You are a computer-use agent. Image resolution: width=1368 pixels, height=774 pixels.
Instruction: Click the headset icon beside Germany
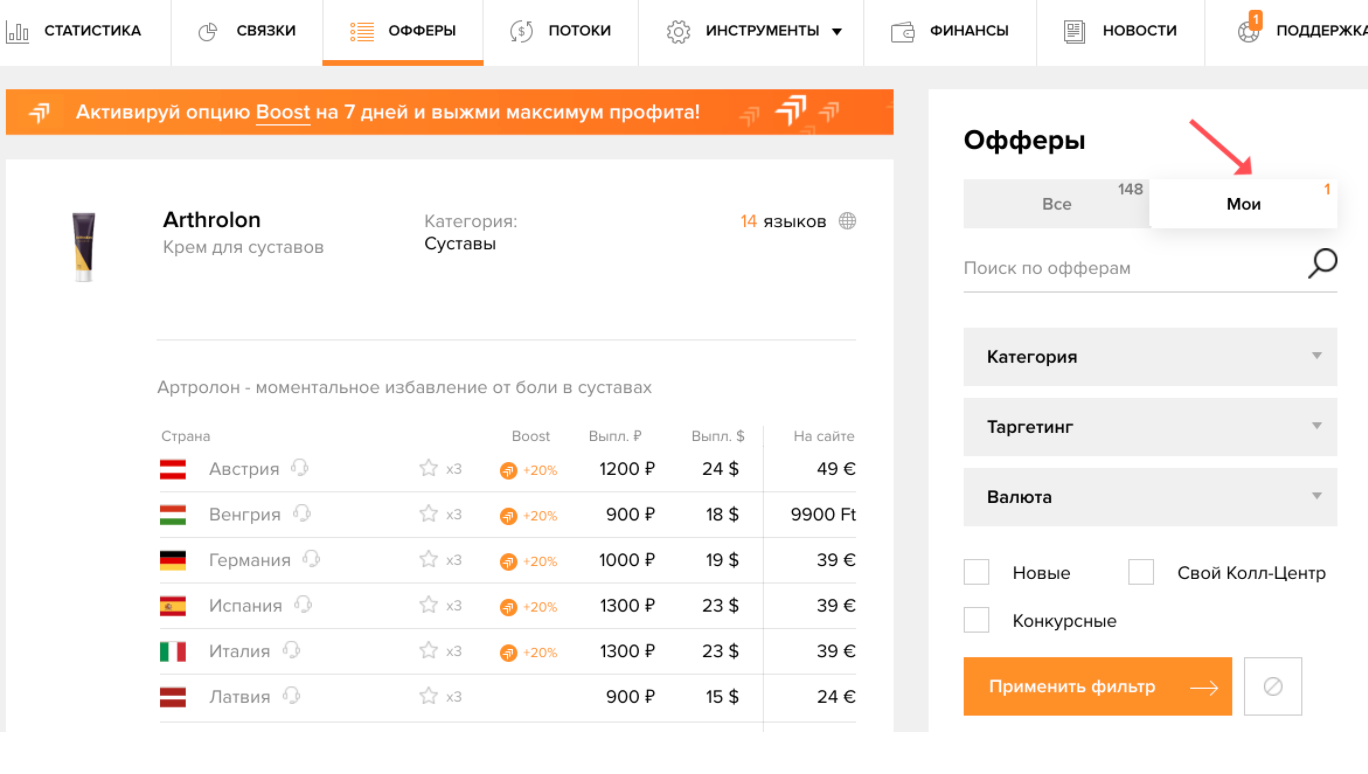311,559
